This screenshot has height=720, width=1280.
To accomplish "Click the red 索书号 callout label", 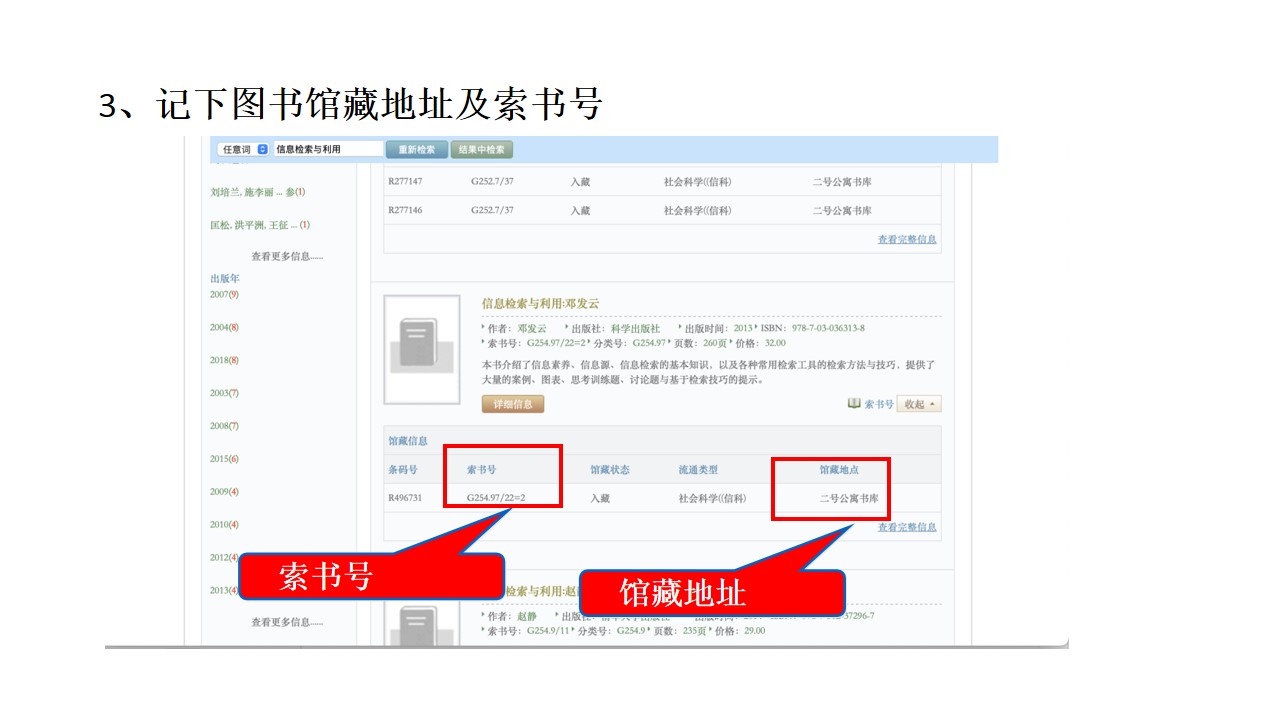I will click(326, 576).
